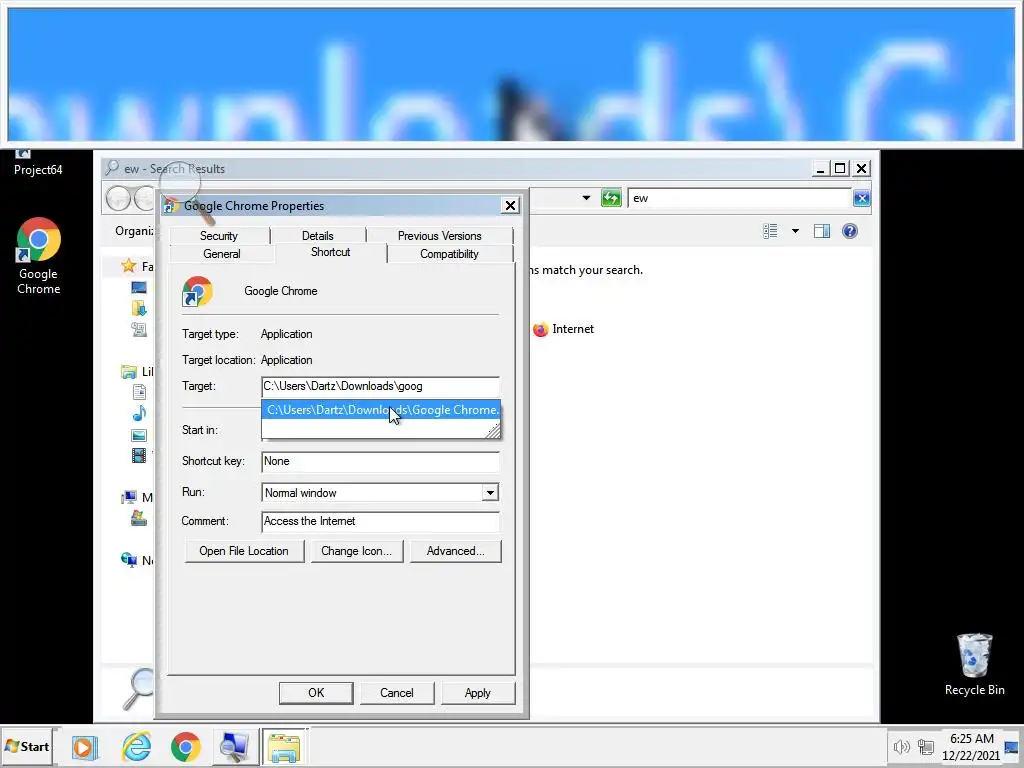Click the Shortcut key field
This screenshot has width=1024, height=768.
coord(380,461)
